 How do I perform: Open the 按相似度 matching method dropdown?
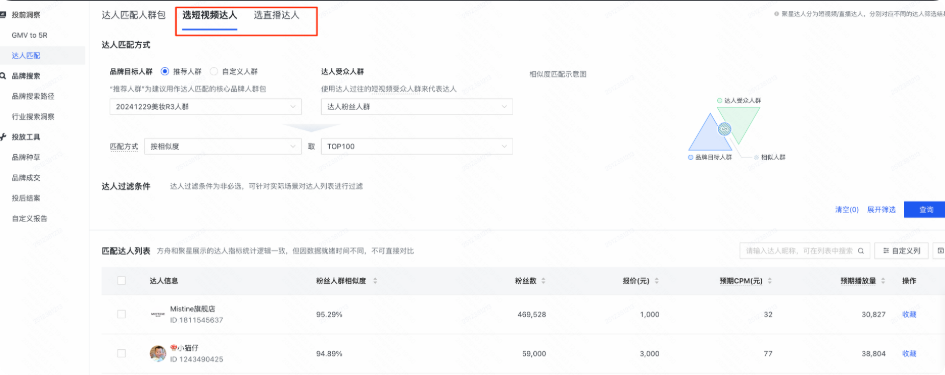tap(222, 147)
